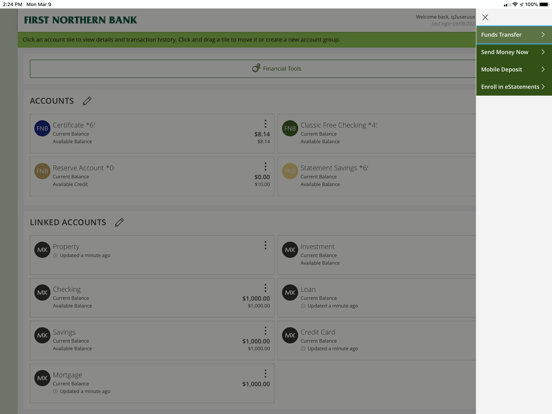Click the green FNB icon on Classic Free Checking
The image size is (552, 414).
point(290,128)
